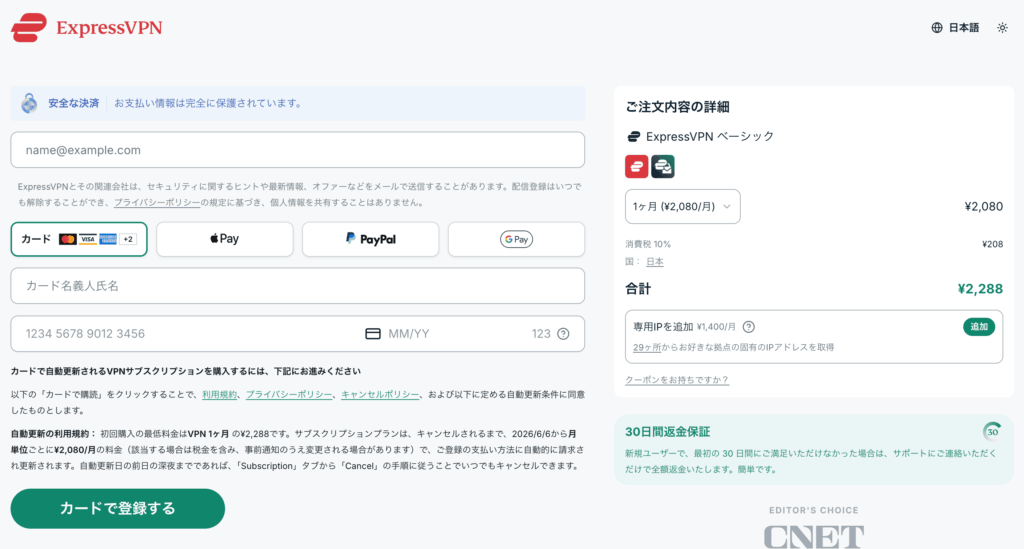Select the カード payment tab

point(79,239)
